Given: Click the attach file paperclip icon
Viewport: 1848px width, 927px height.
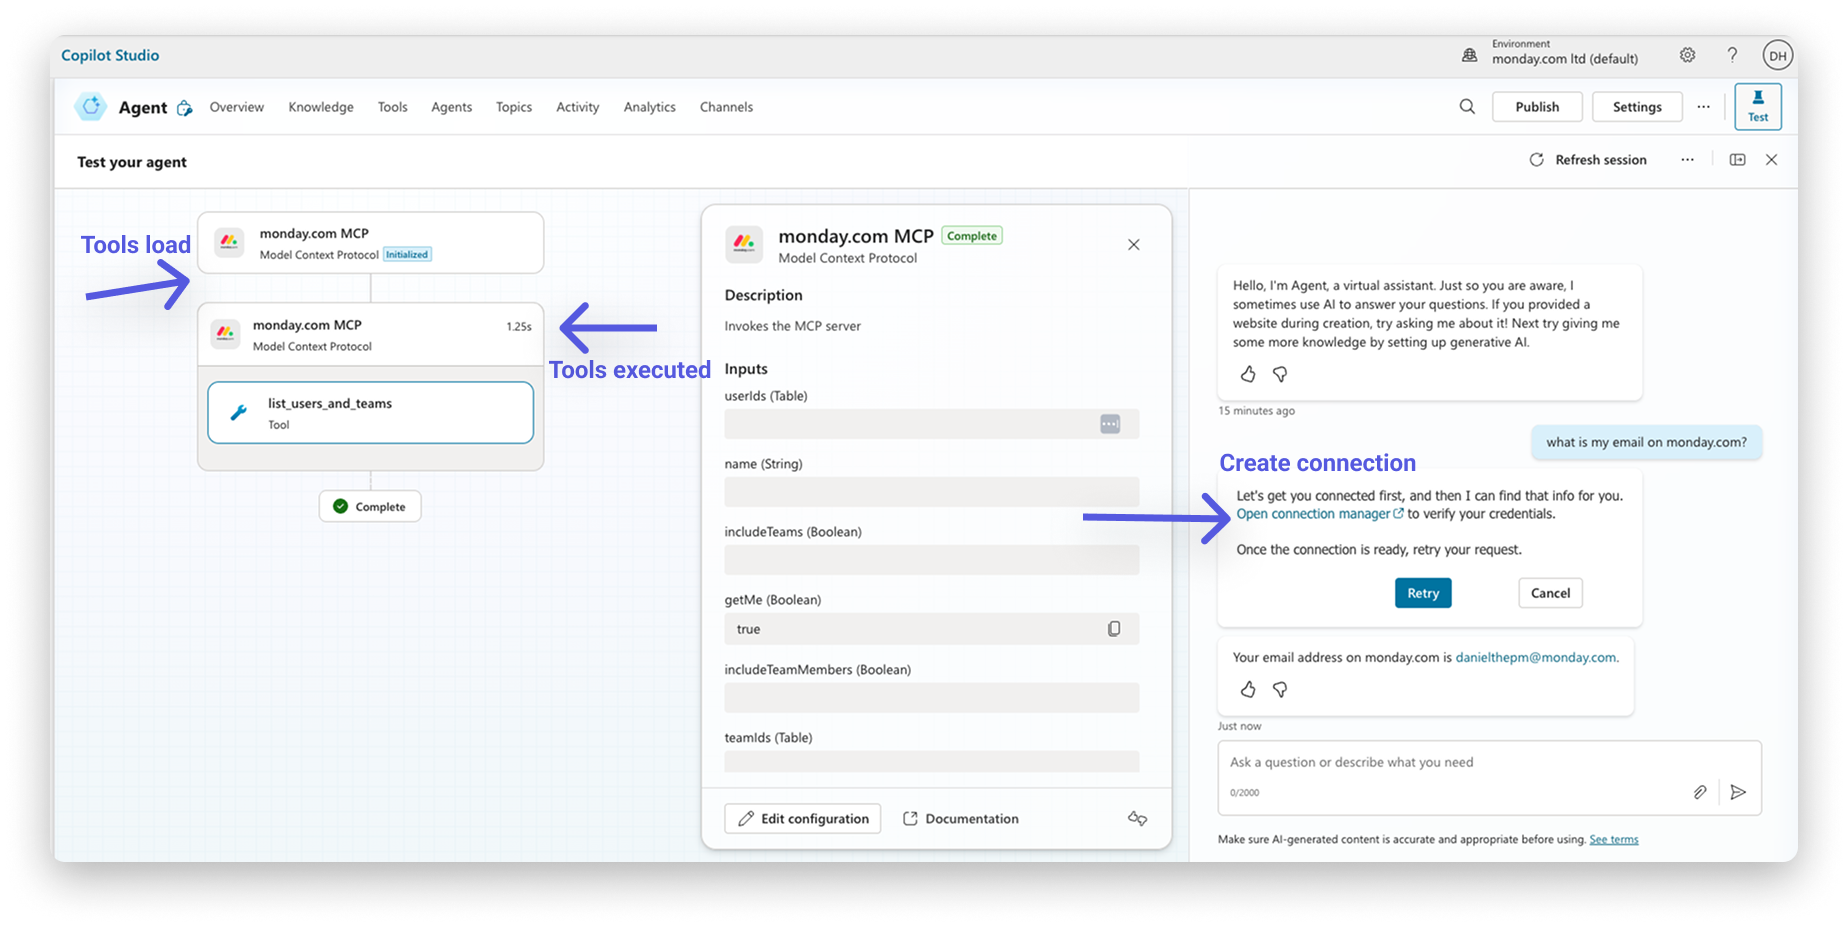Looking at the screenshot, I should click(x=1700, y=792).
